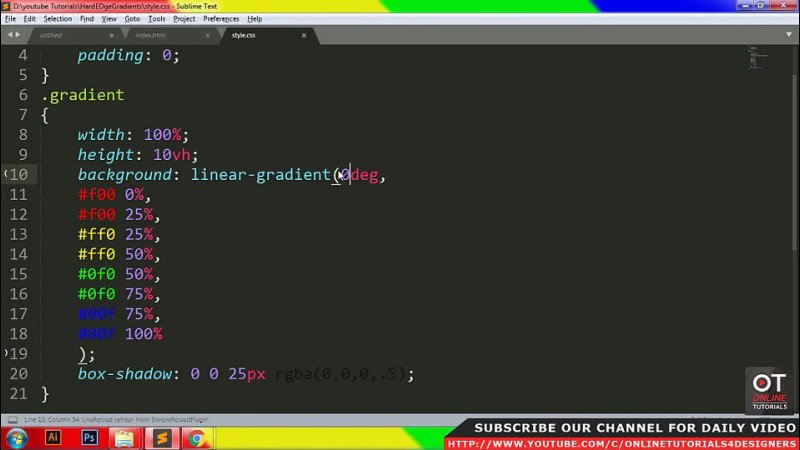Click the height property on line 9
This screenshot has height=450, width=800.
tap(106, 155)
